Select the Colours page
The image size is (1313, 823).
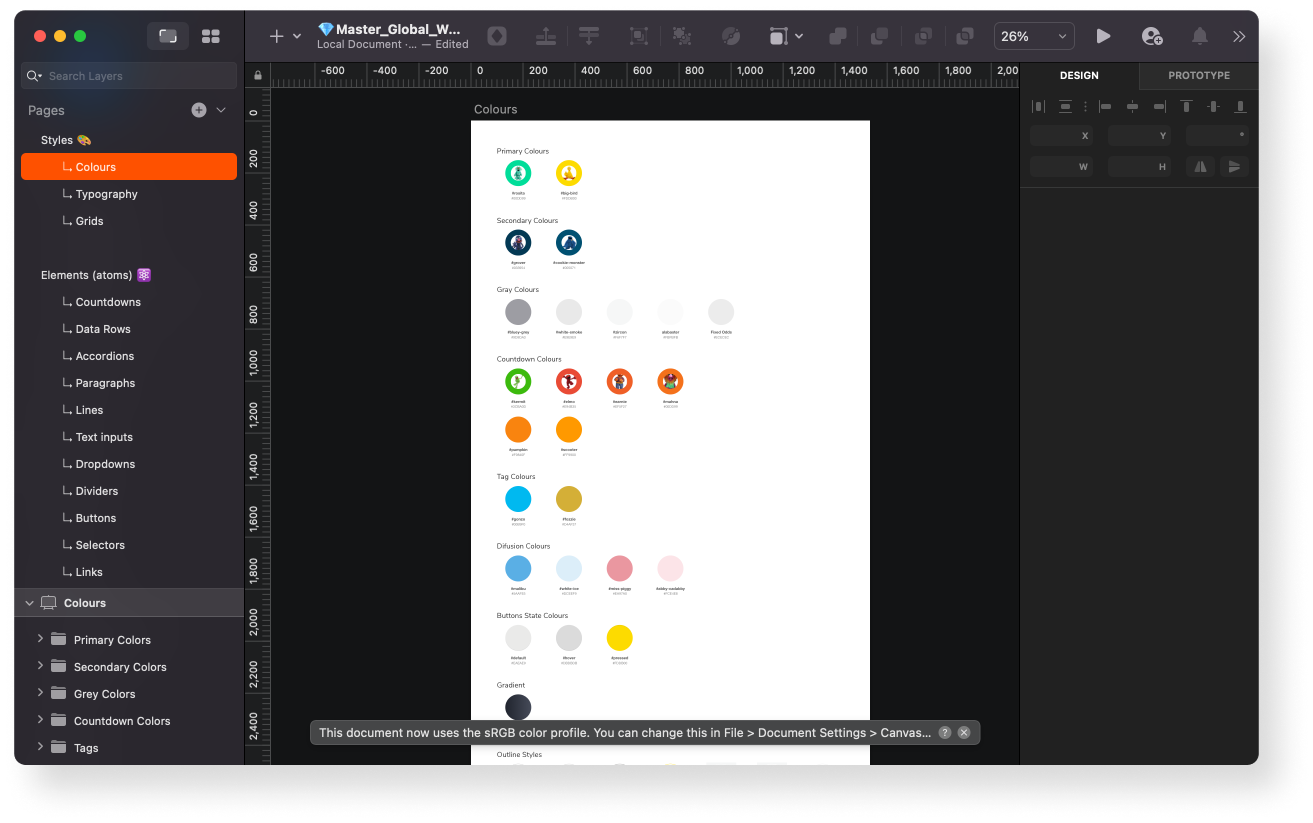pos(129,167)
